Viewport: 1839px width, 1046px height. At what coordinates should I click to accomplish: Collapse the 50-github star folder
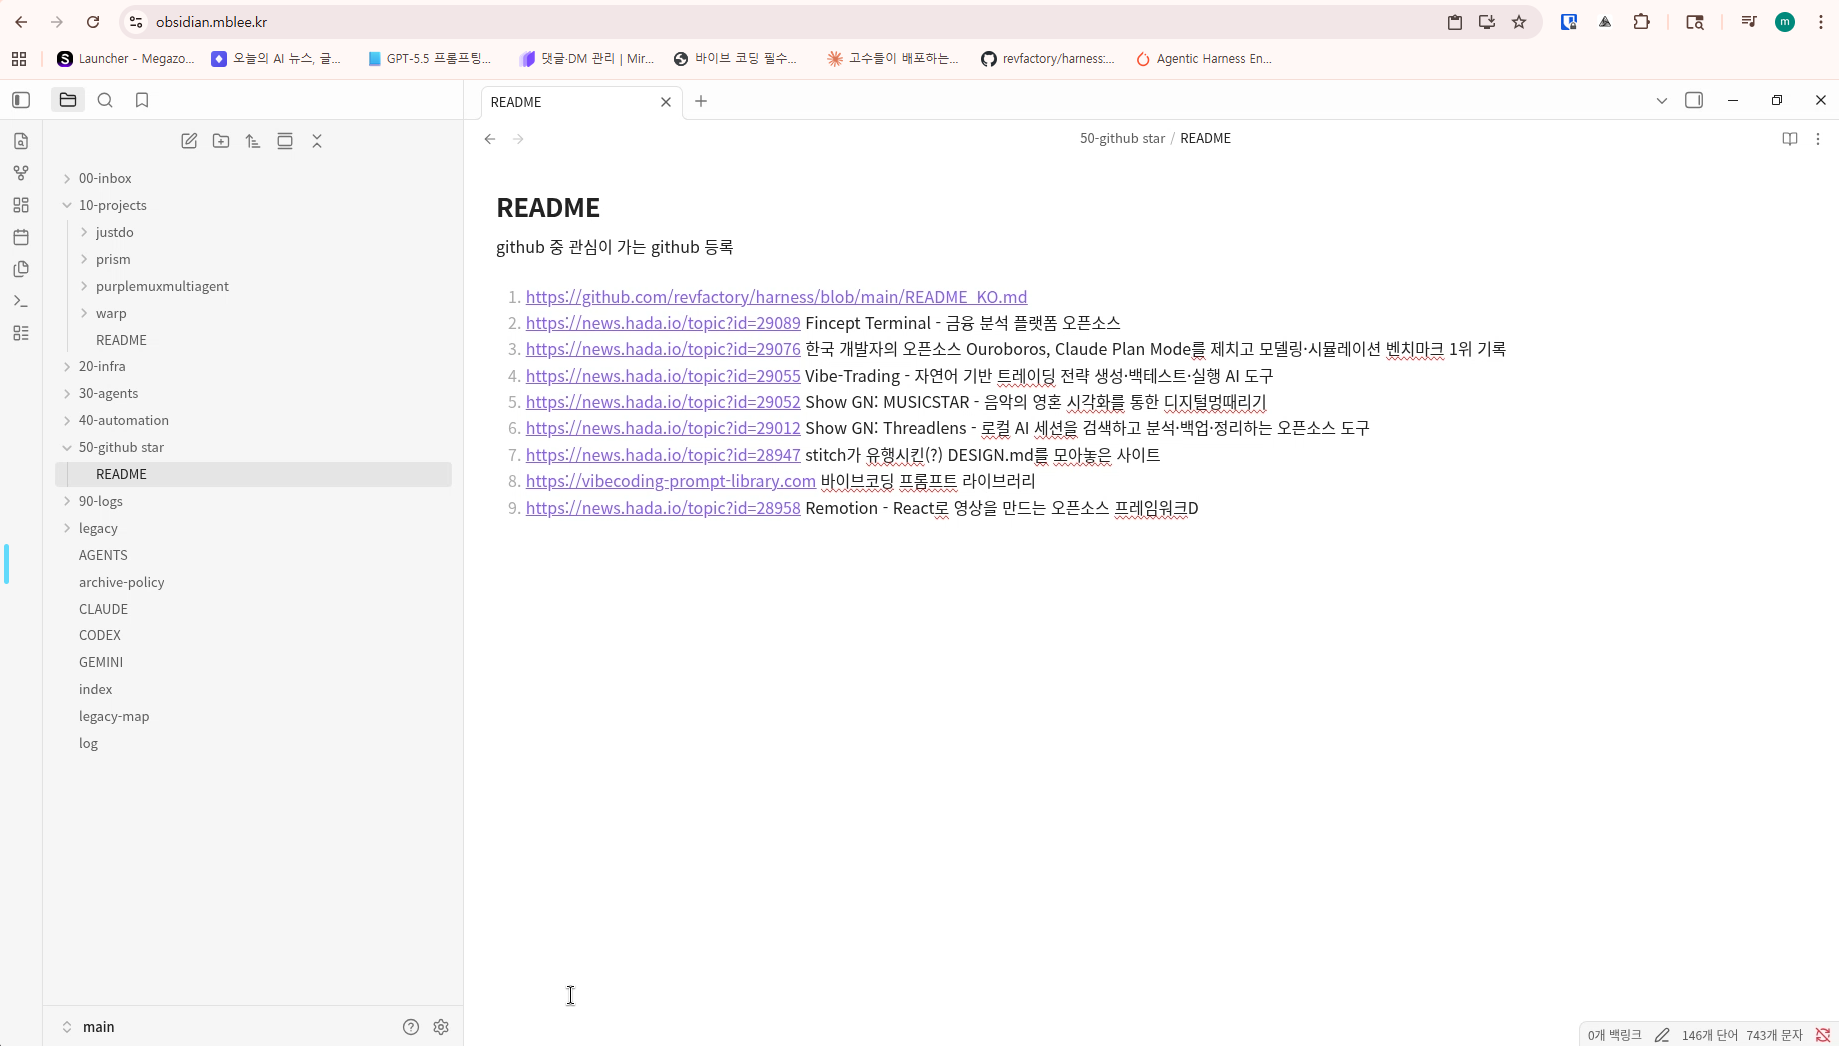point(67,447)
